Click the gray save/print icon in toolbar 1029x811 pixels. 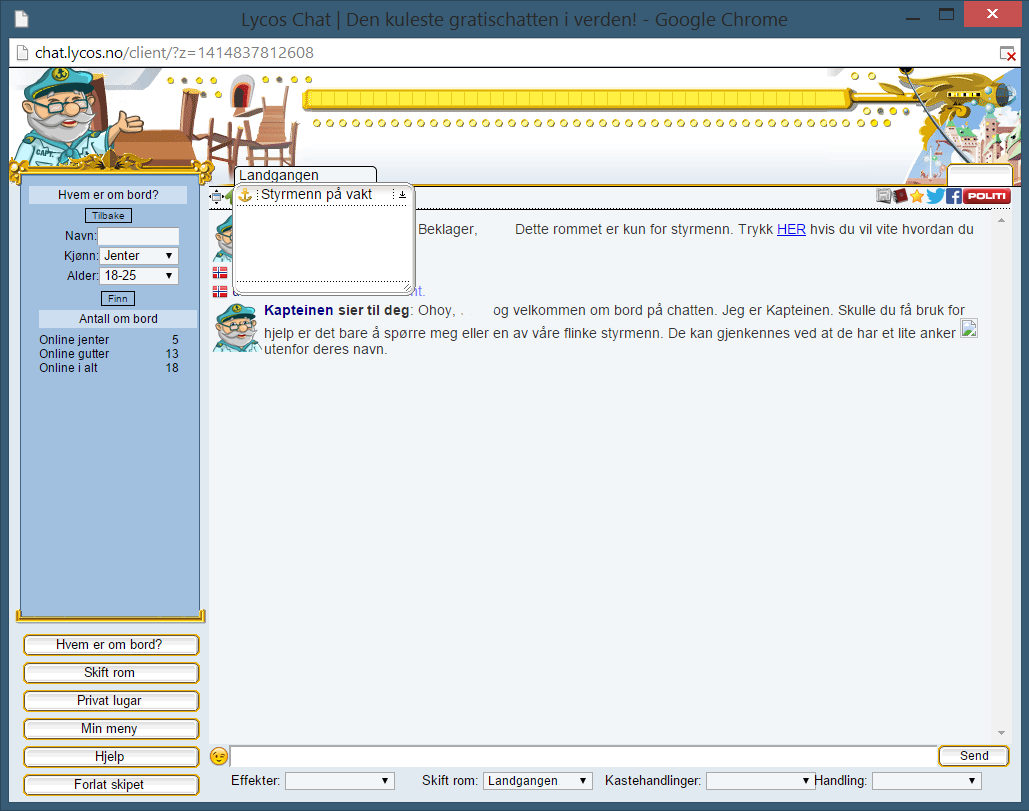click(884, 196)
